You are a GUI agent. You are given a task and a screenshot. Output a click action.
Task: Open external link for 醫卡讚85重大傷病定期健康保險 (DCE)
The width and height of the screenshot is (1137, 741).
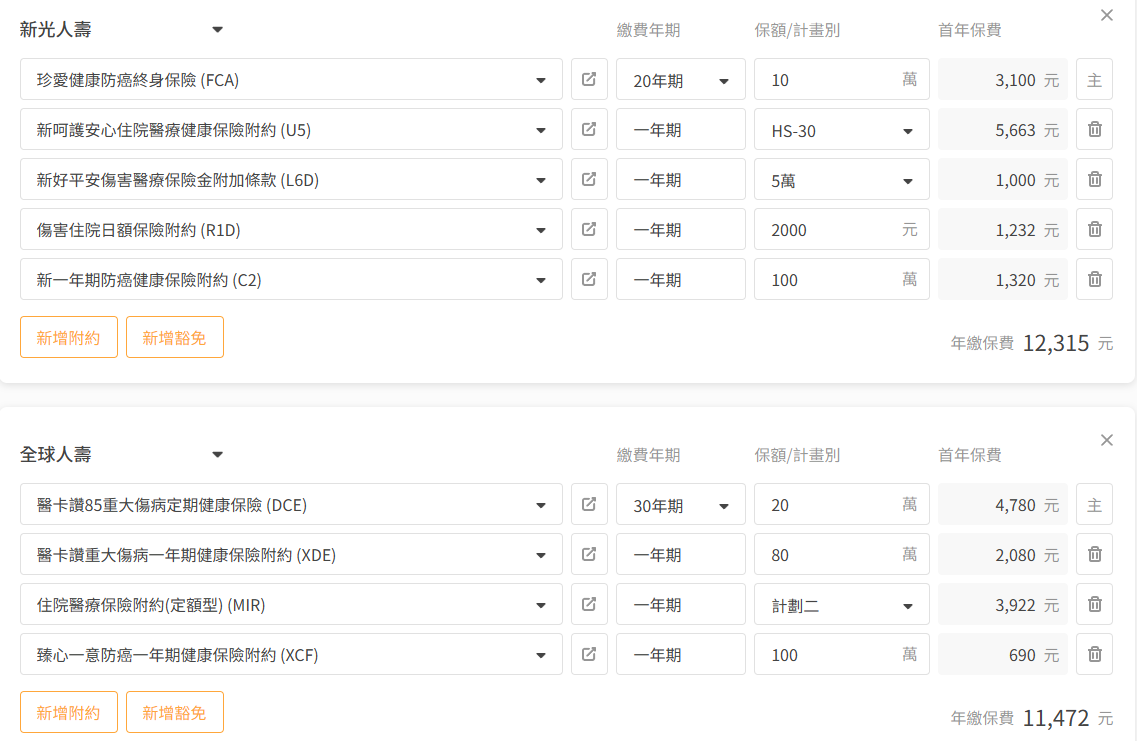[589, 504]
